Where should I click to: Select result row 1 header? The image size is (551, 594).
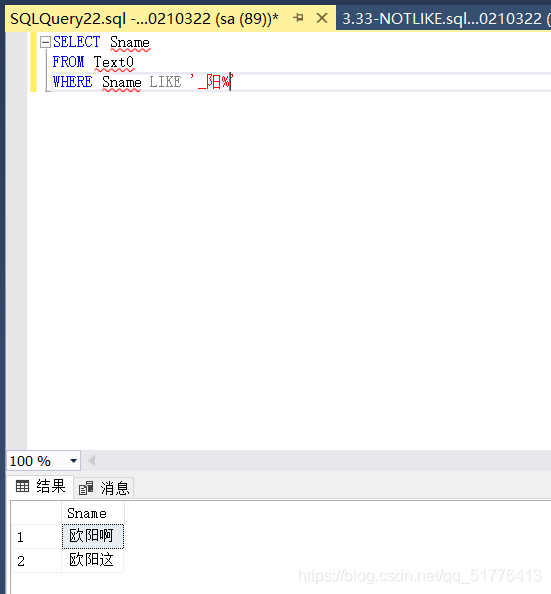point(36,536)
